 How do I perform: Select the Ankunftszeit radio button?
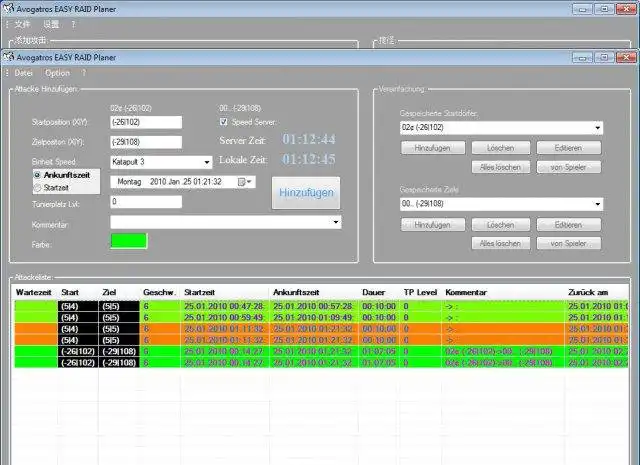tap(38, 175)
